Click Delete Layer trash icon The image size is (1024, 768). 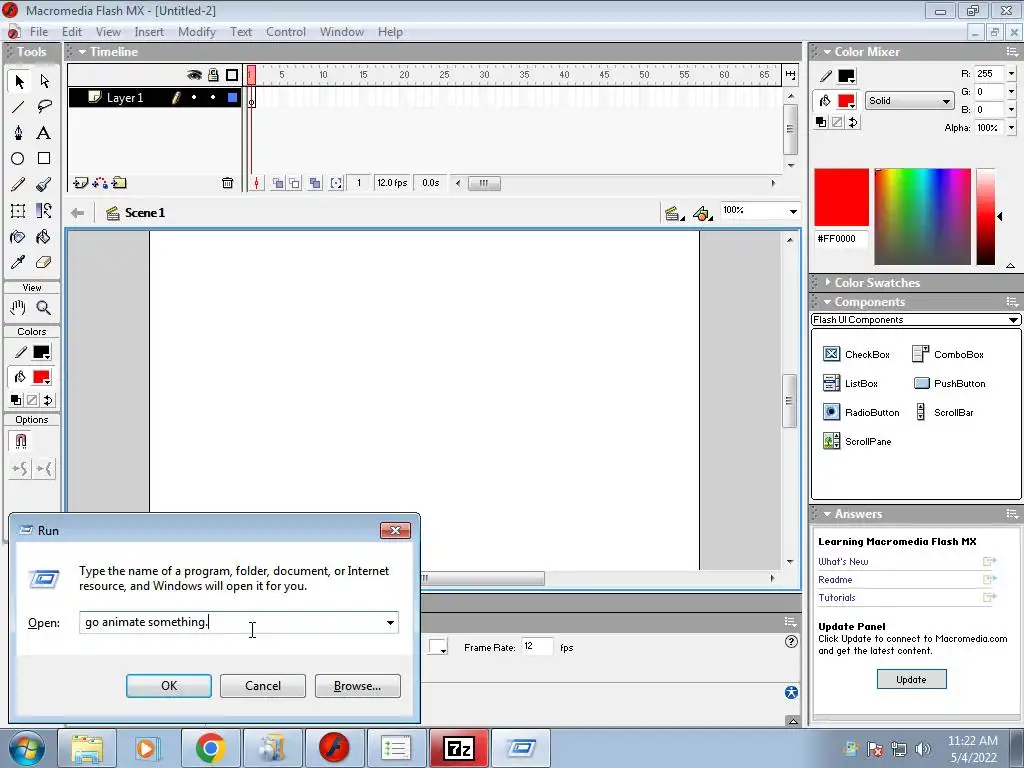(227, 183)
